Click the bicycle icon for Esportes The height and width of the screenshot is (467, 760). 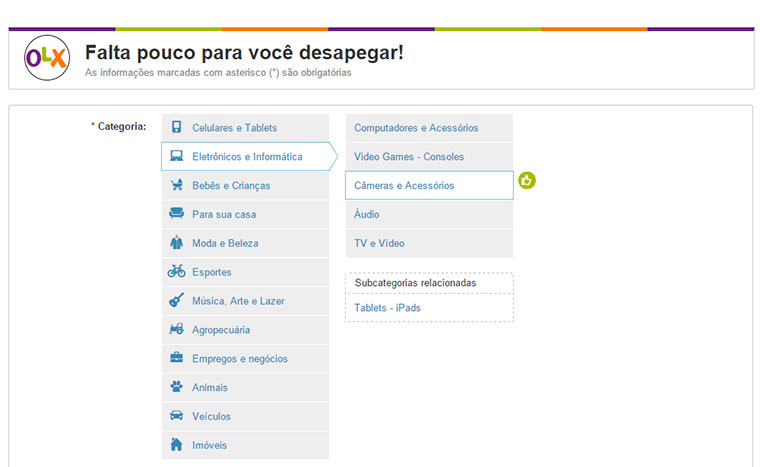point(176,272)
